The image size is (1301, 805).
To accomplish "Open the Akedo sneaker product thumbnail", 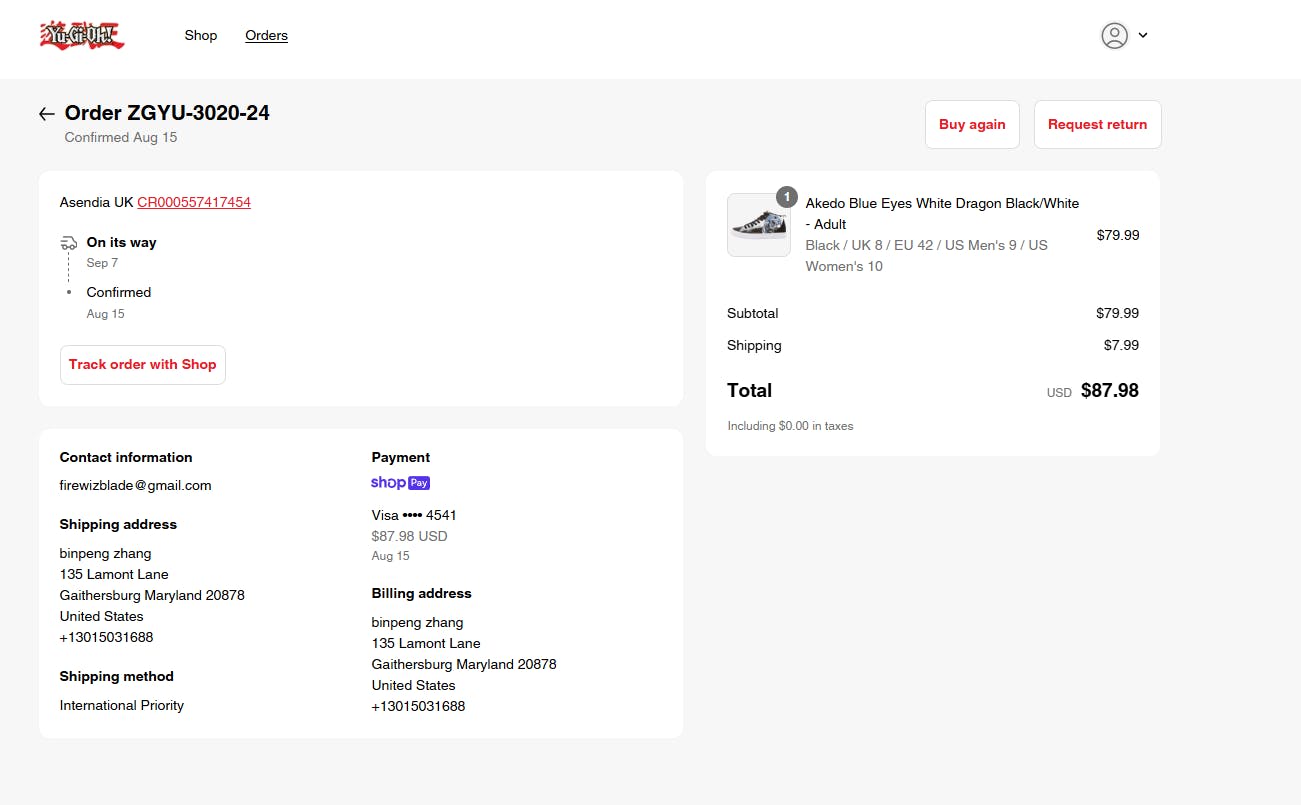I will pos(758,225).
